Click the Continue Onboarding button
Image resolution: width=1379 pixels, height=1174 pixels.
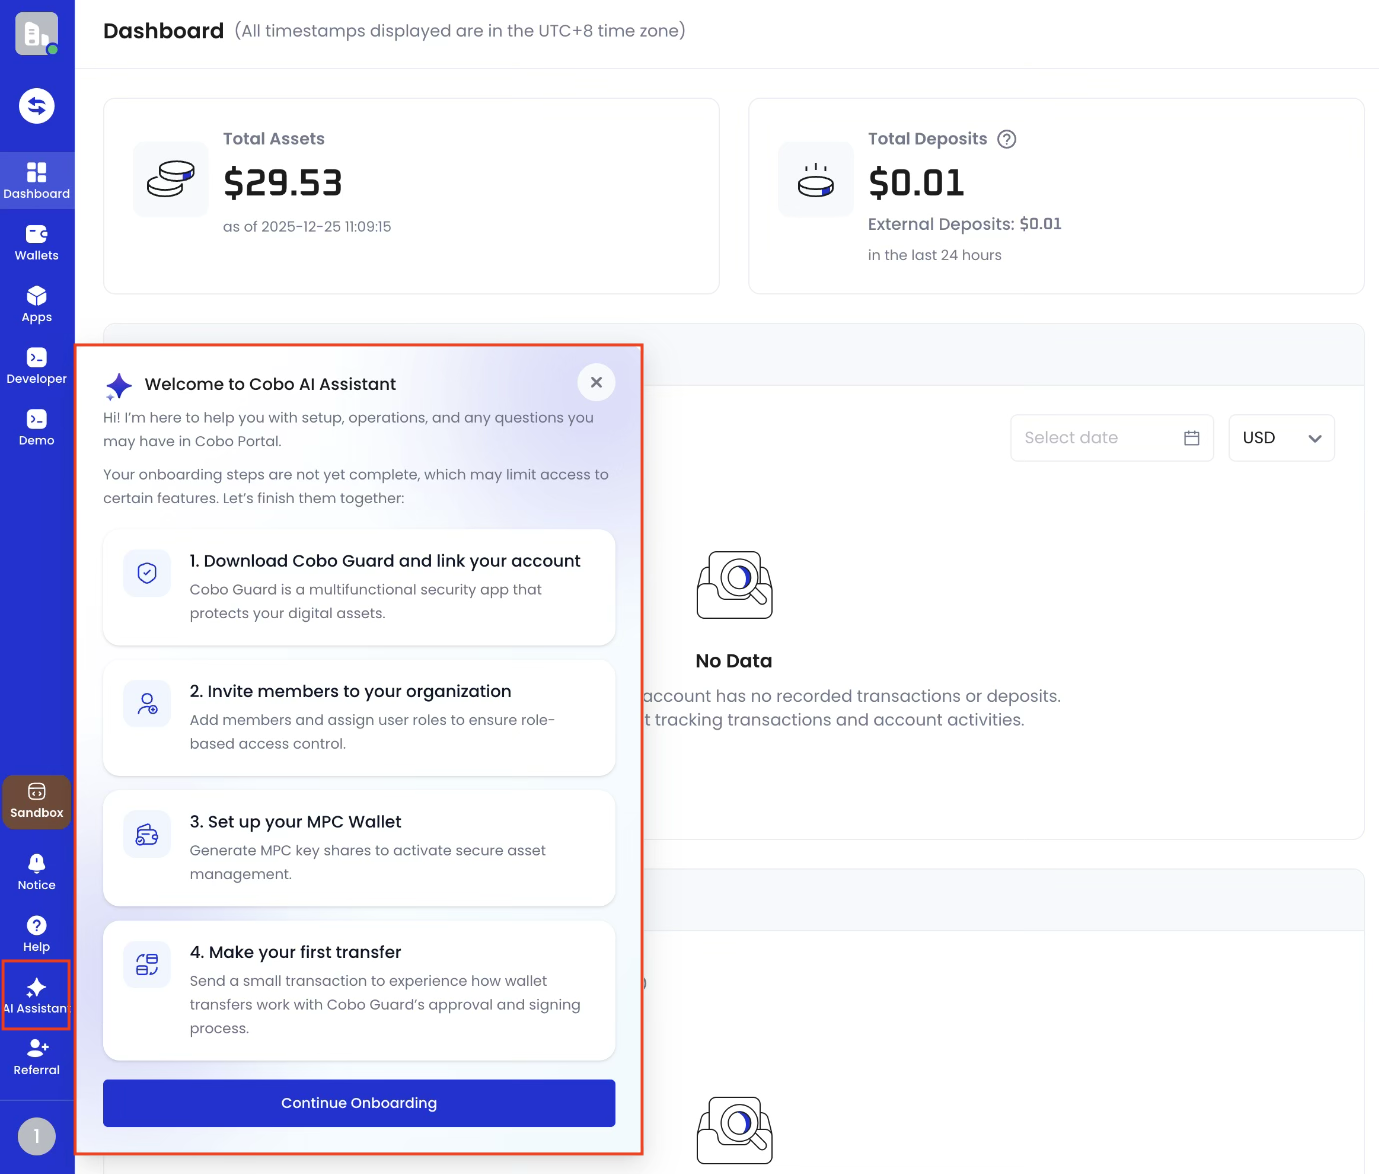coord(359,1103)
